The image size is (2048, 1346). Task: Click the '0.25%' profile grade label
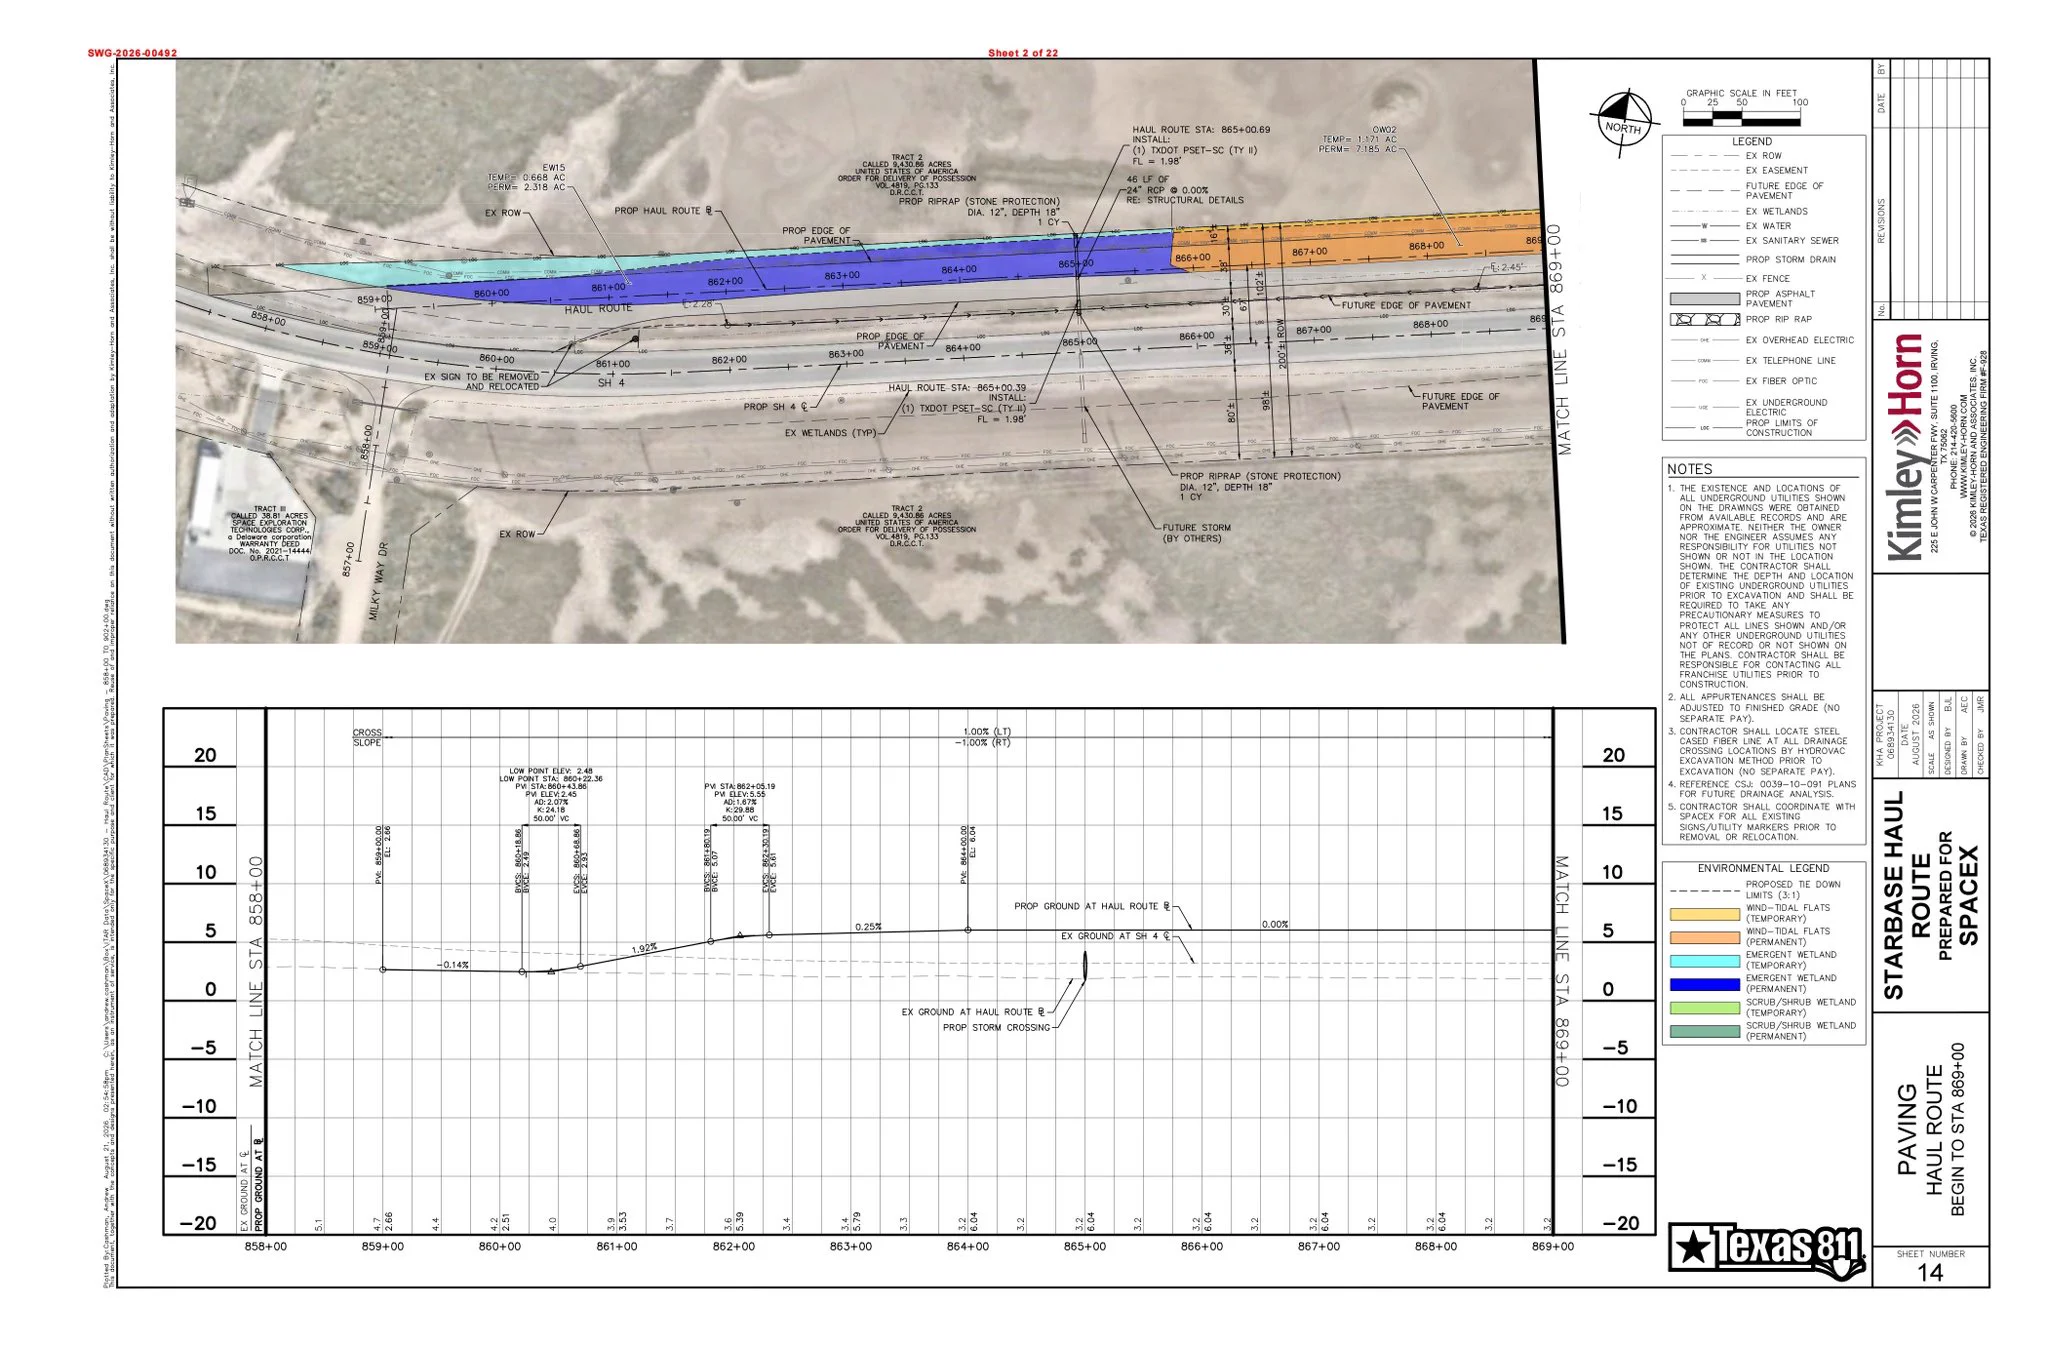pyautogui.click(x=868, y=927)
